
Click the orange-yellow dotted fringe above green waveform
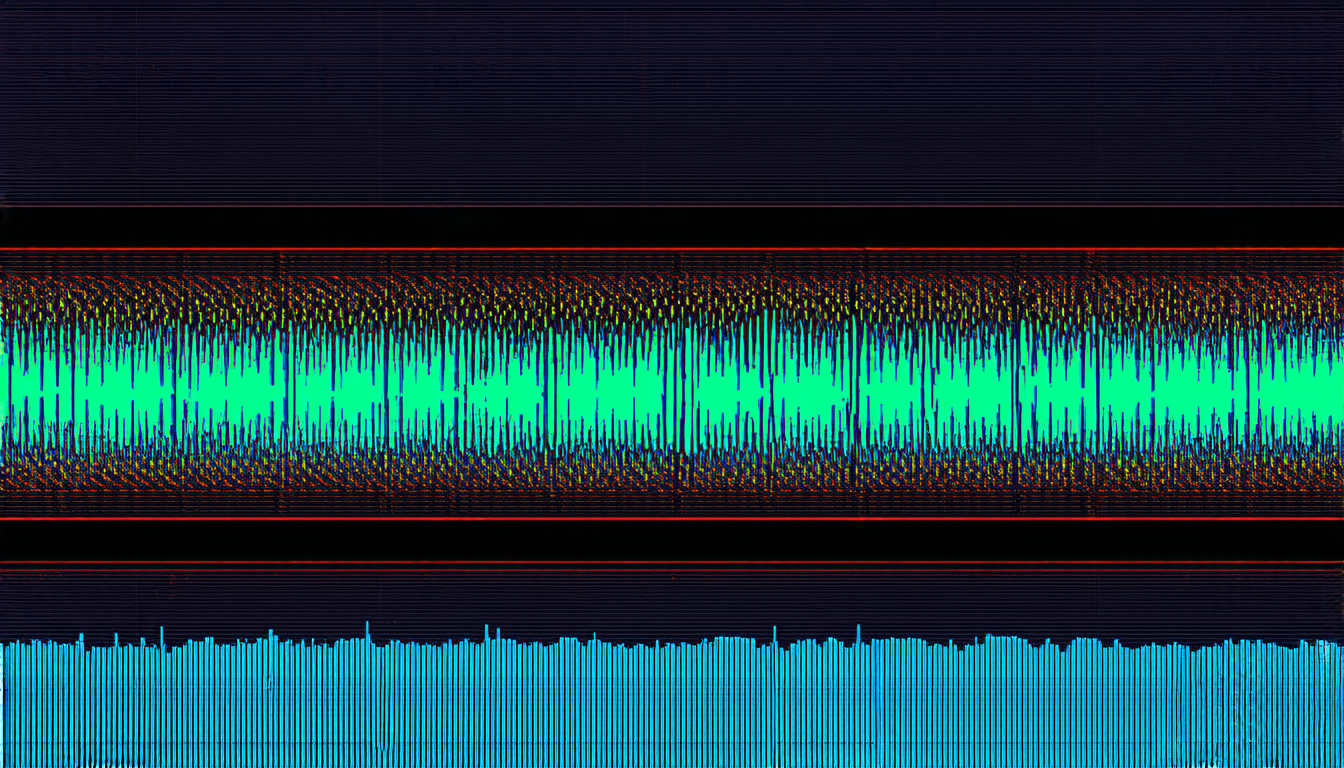click(672, 295)
